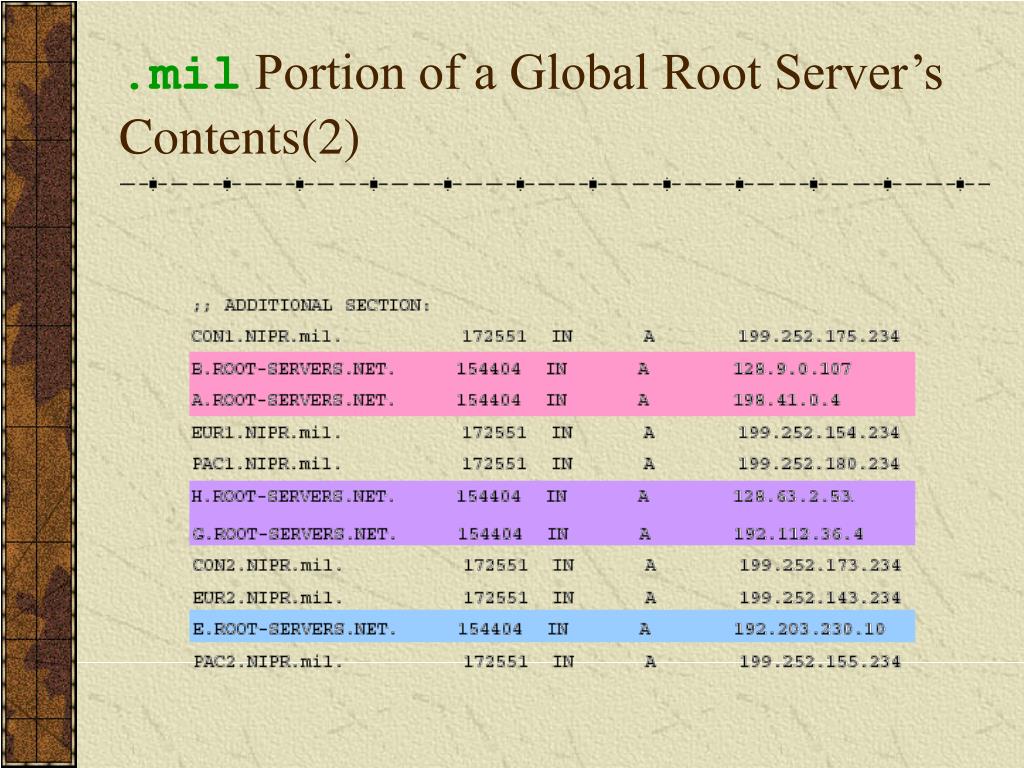The image size is (1024, 768).
Task: Select G.ROOT-SERVERS.NET. hostname
Action: [294, 534]
